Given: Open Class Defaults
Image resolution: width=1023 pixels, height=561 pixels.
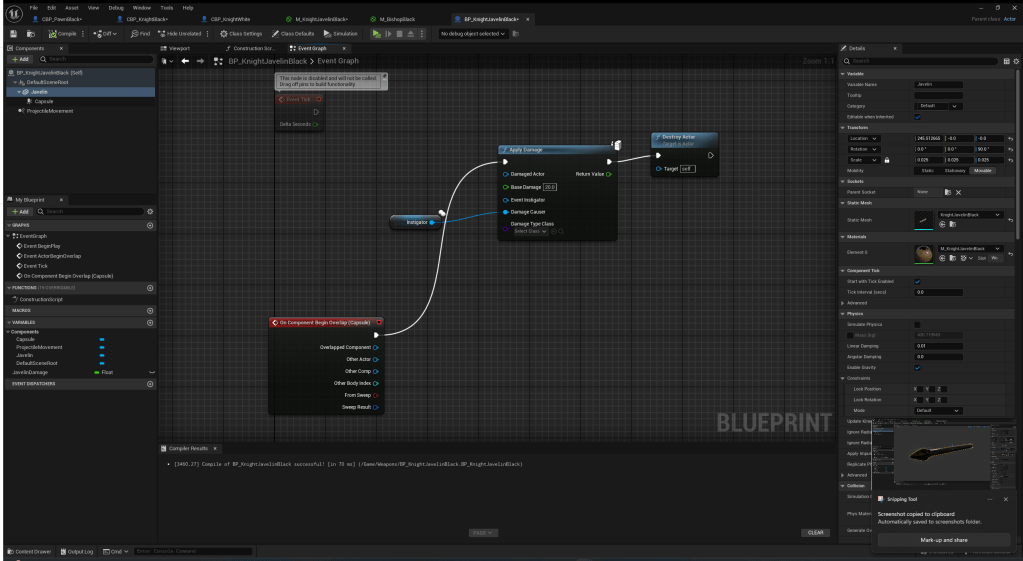Looking at the screenshot, I should click(293, 34).
